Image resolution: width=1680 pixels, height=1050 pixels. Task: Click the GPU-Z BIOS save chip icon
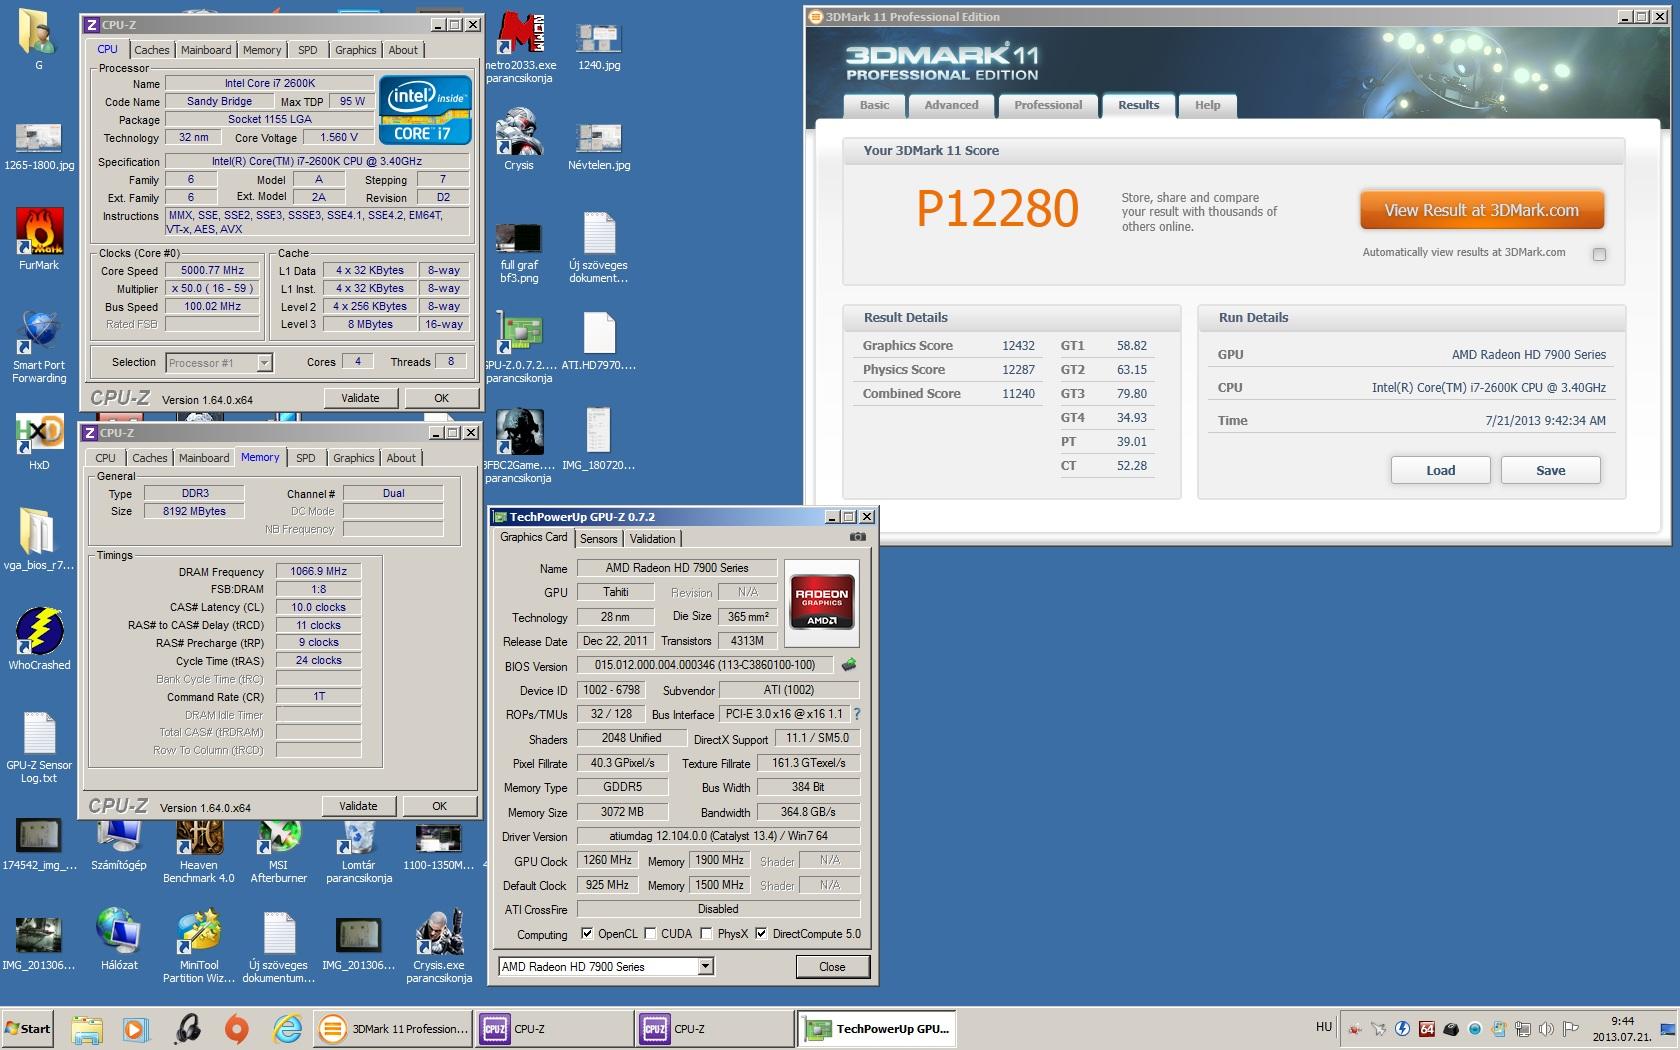tap(850, 664)
